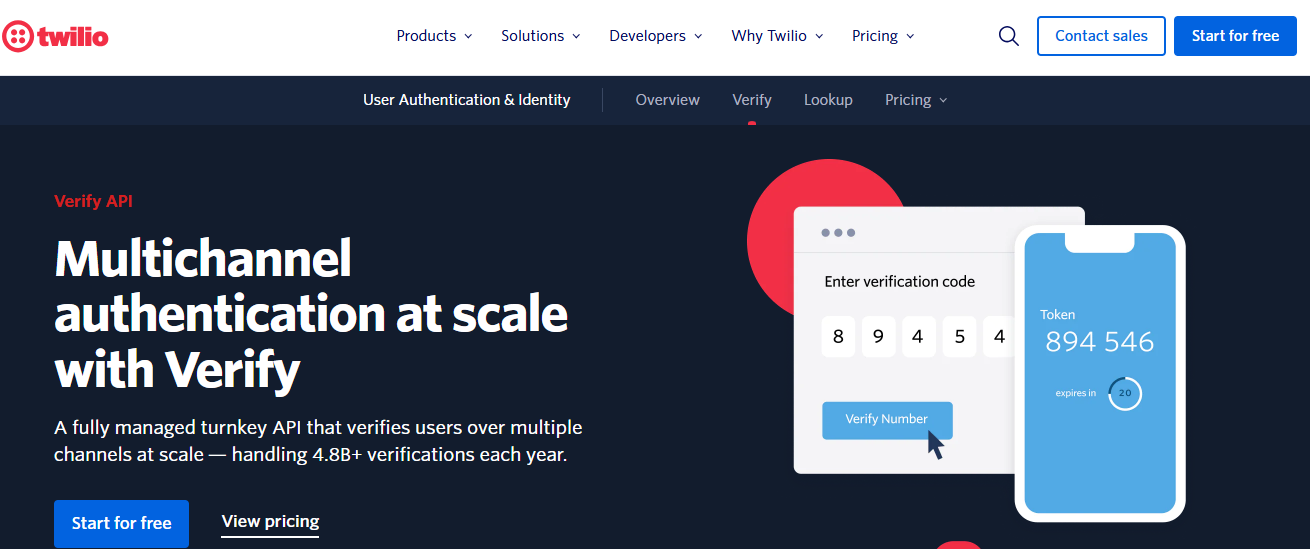Expand the Solutions dropdown
The image size is (1310, 549).
coord(540,36)
